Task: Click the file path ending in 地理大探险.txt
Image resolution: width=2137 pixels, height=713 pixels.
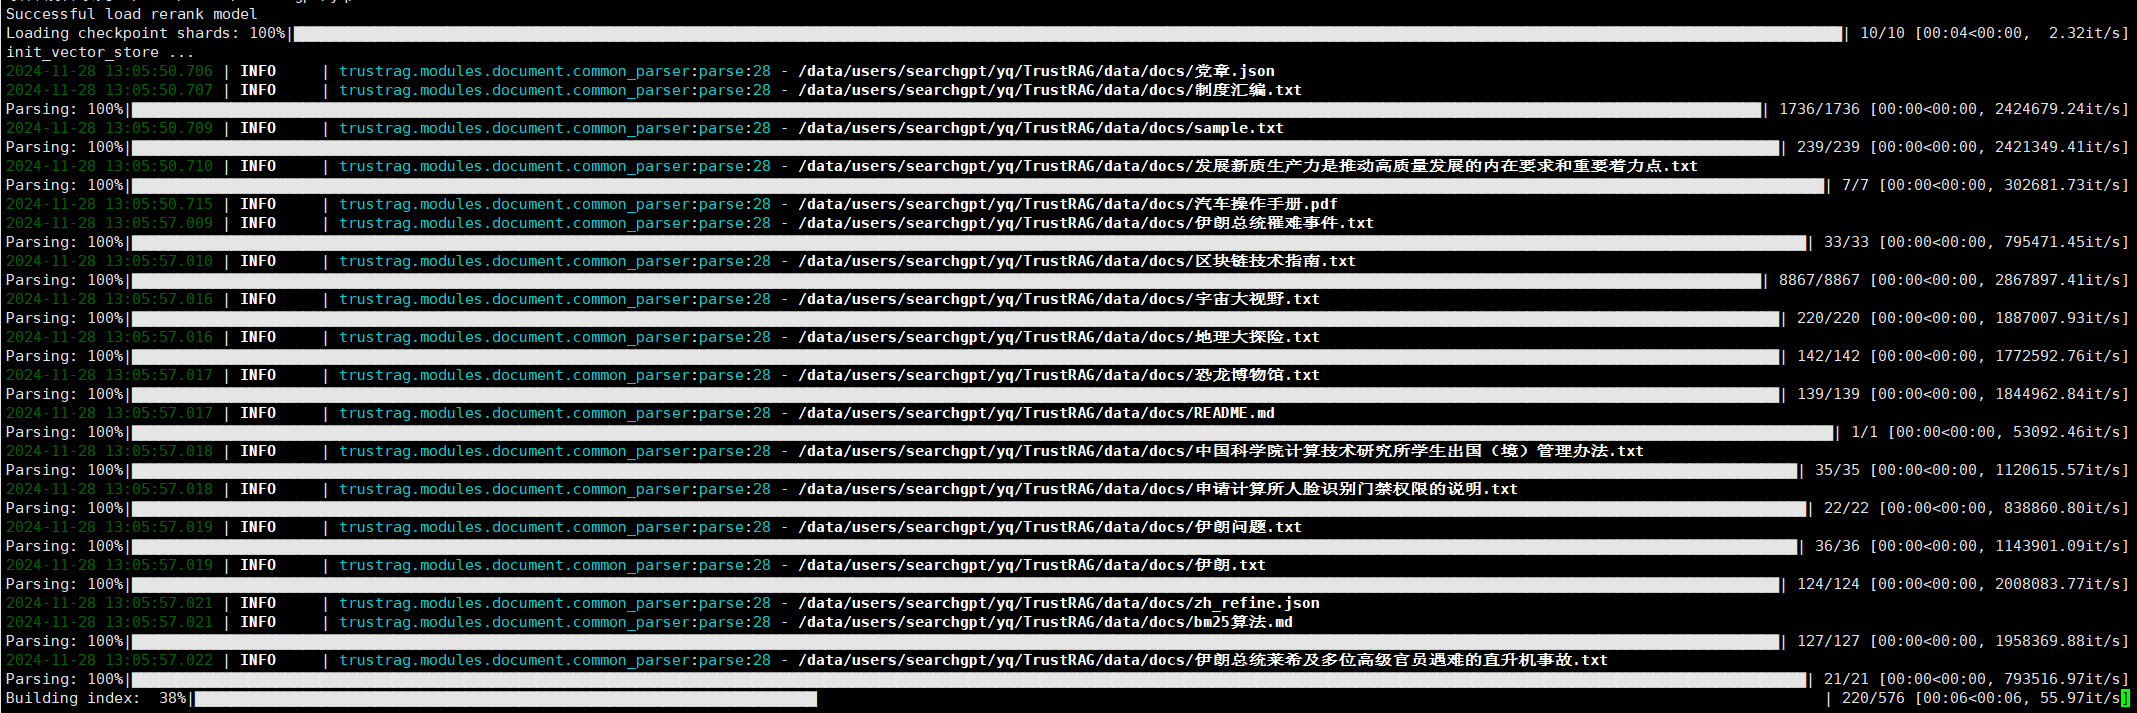Action: coord(1059,337)
